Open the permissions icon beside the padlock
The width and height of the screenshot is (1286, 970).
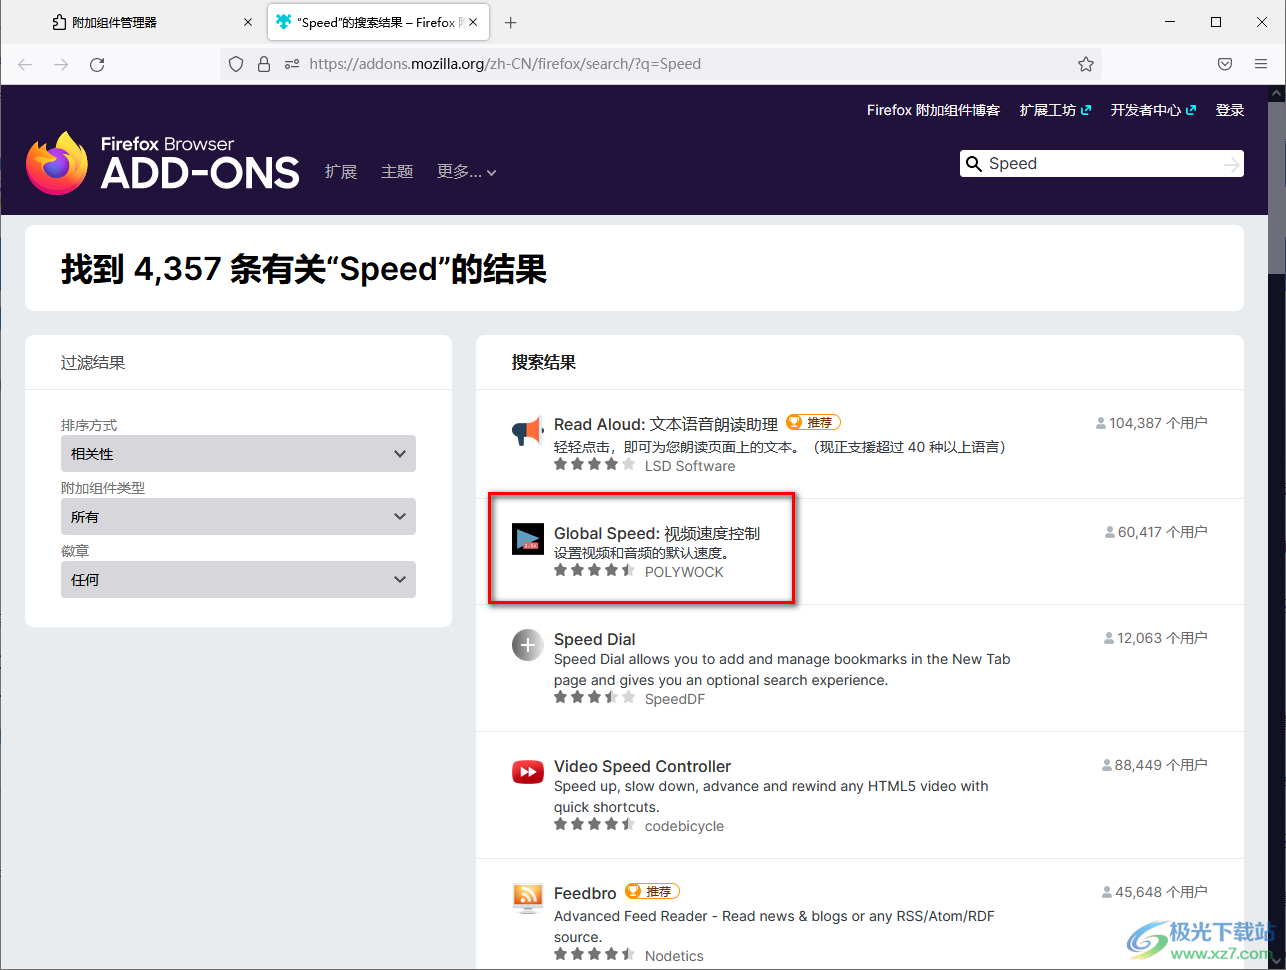click(x=292, y=64)
